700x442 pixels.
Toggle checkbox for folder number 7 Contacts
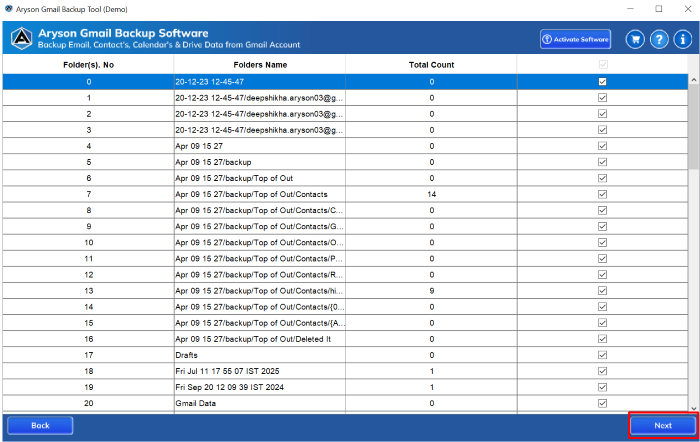tap(602, 194)
